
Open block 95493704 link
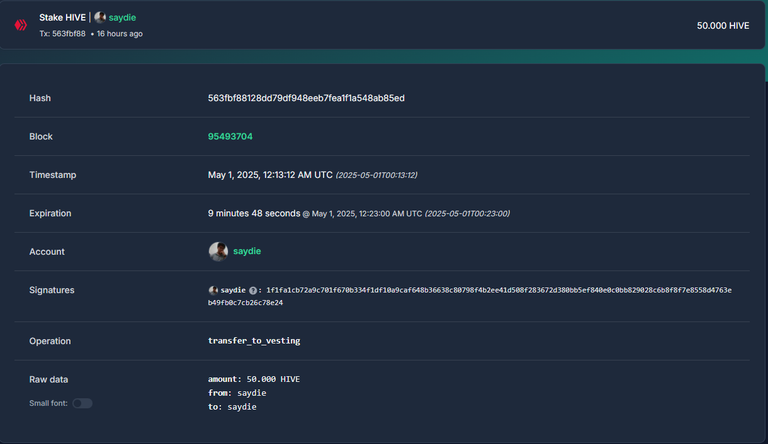point(230,136)
